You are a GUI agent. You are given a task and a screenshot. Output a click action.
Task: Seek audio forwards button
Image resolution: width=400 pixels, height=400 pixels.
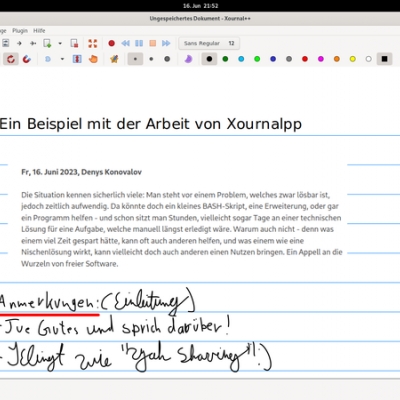pyautogui.click(x=166, y=43)
